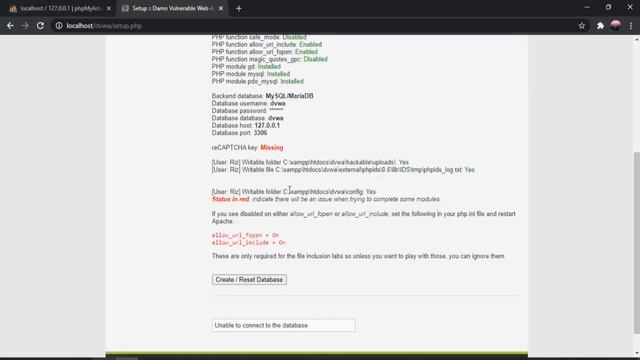This screenshot has width=640, height=360.
Task: Click 'PHP function allow_url_fopen: Enabled' line
Action: click(264, 52)
